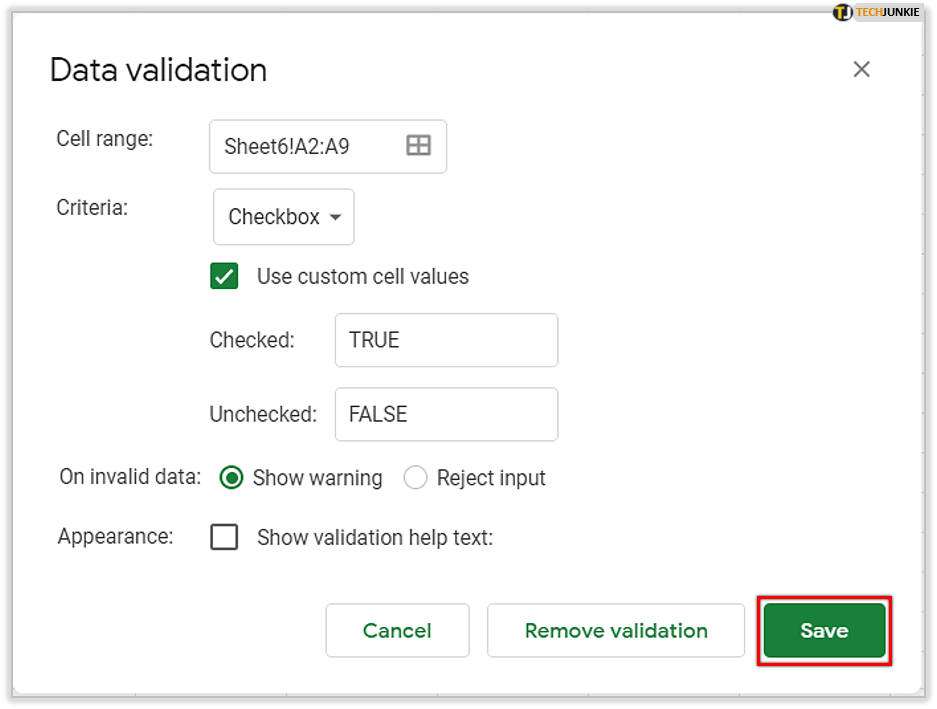This screenshot has width=937, height=709.
Task: Click the Checked value field containing TRUE
Action: click(446, 340)
